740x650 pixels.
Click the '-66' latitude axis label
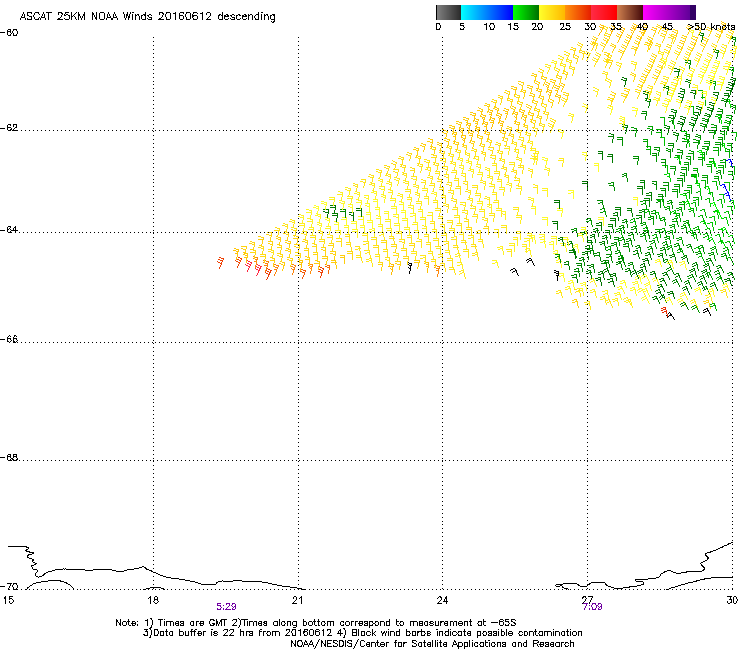[9, 339]
